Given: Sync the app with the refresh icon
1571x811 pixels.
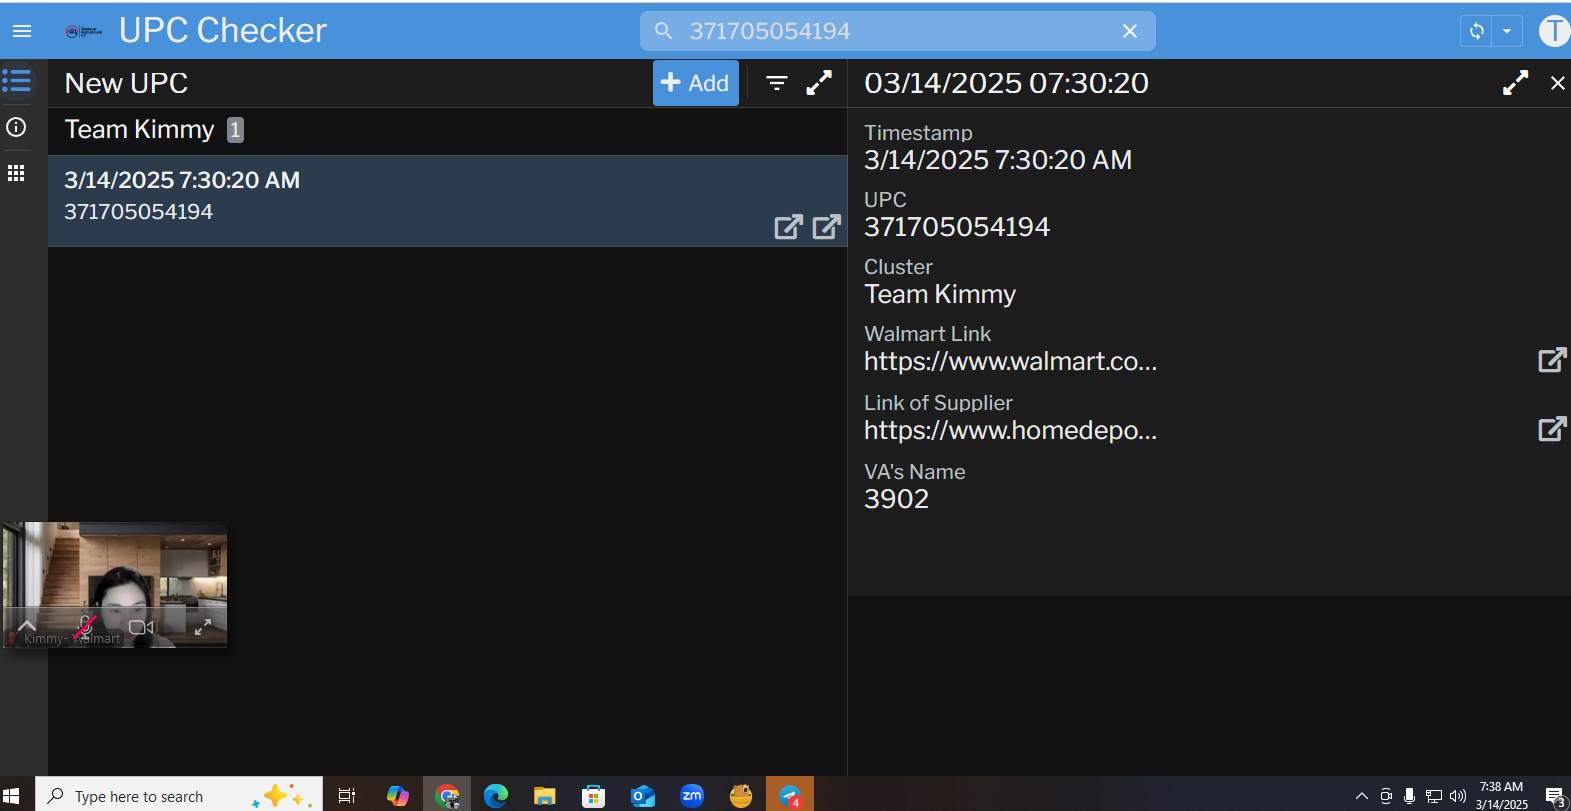Looking at the screenshot, I should (1477, 31).
